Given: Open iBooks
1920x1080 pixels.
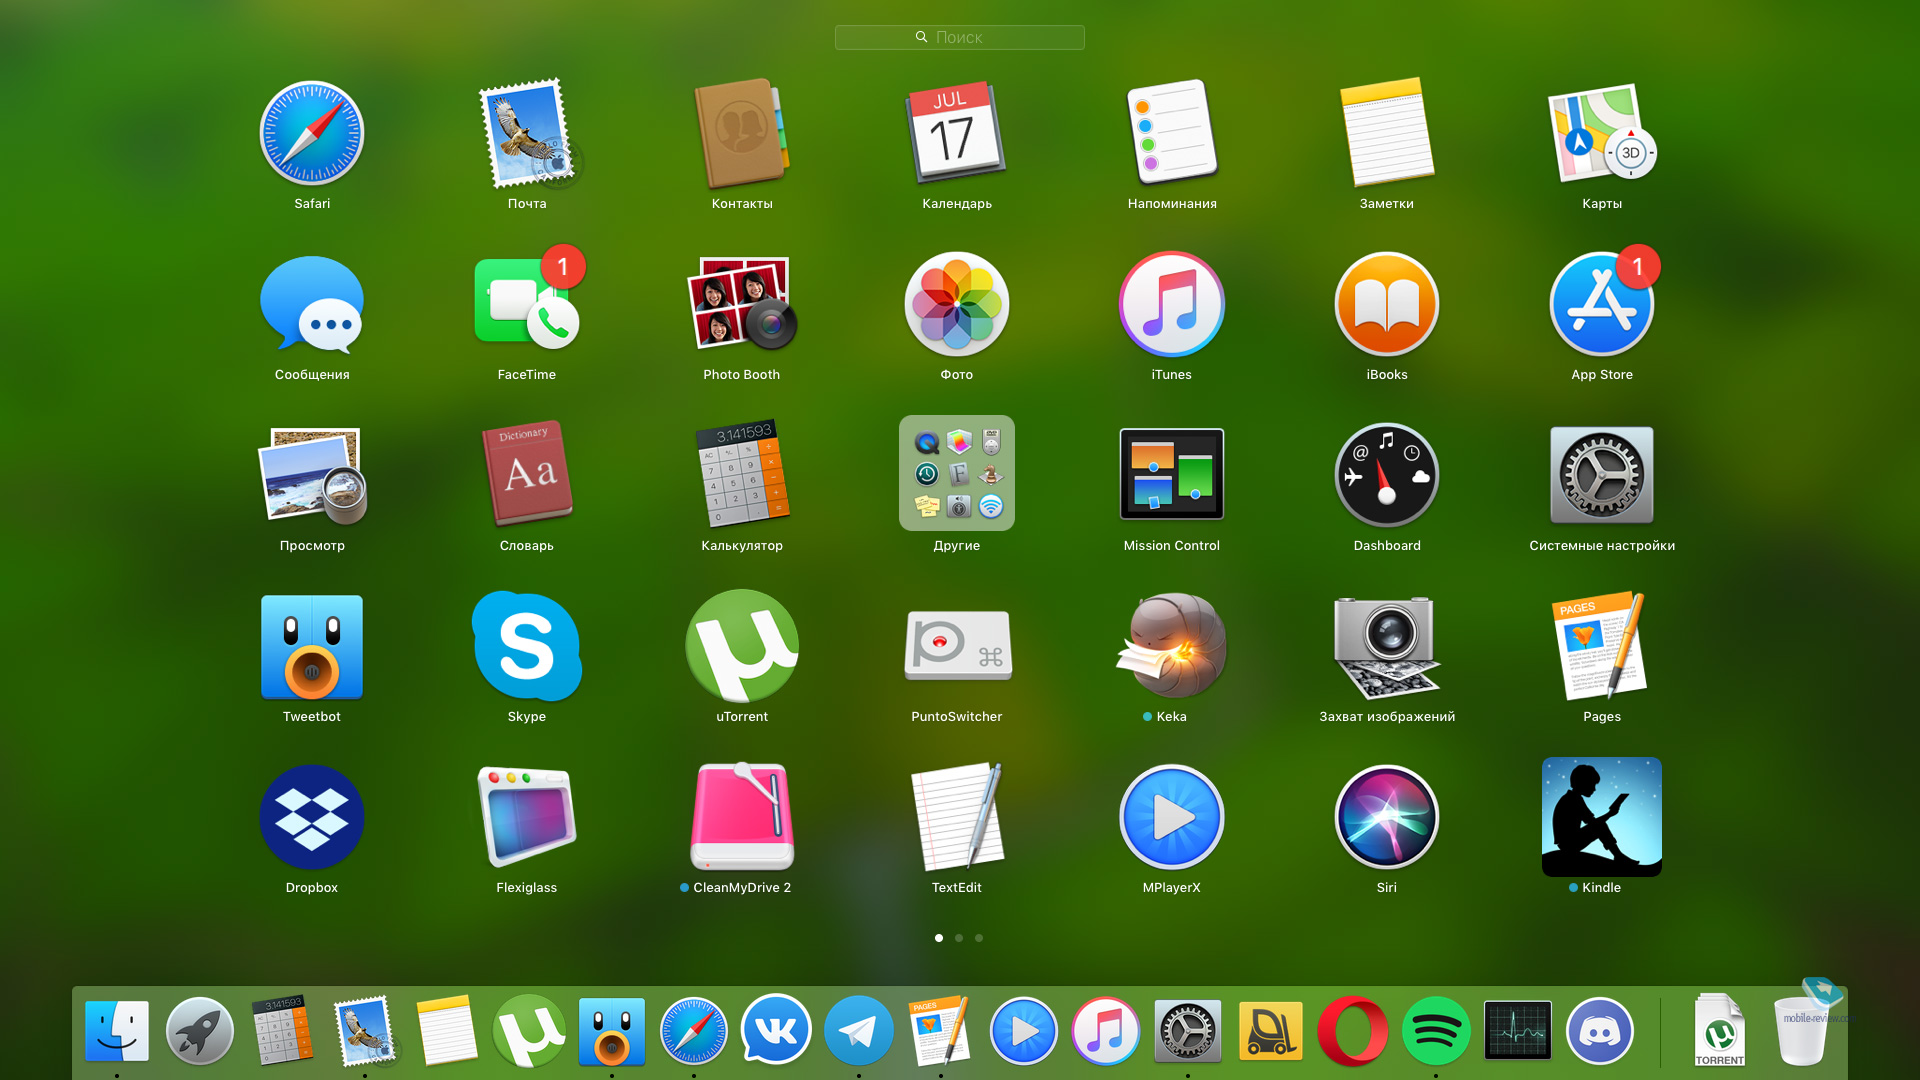Looking at the screenshot, I should pyautogui.click(x=1387, y=304).
